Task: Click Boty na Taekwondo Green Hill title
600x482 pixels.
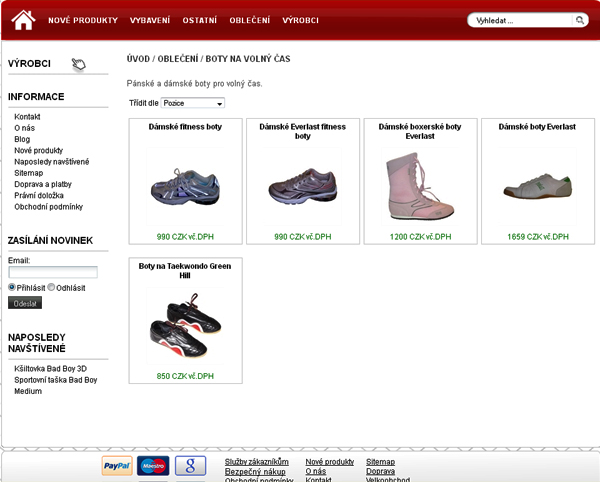Action: click(185, 270)
